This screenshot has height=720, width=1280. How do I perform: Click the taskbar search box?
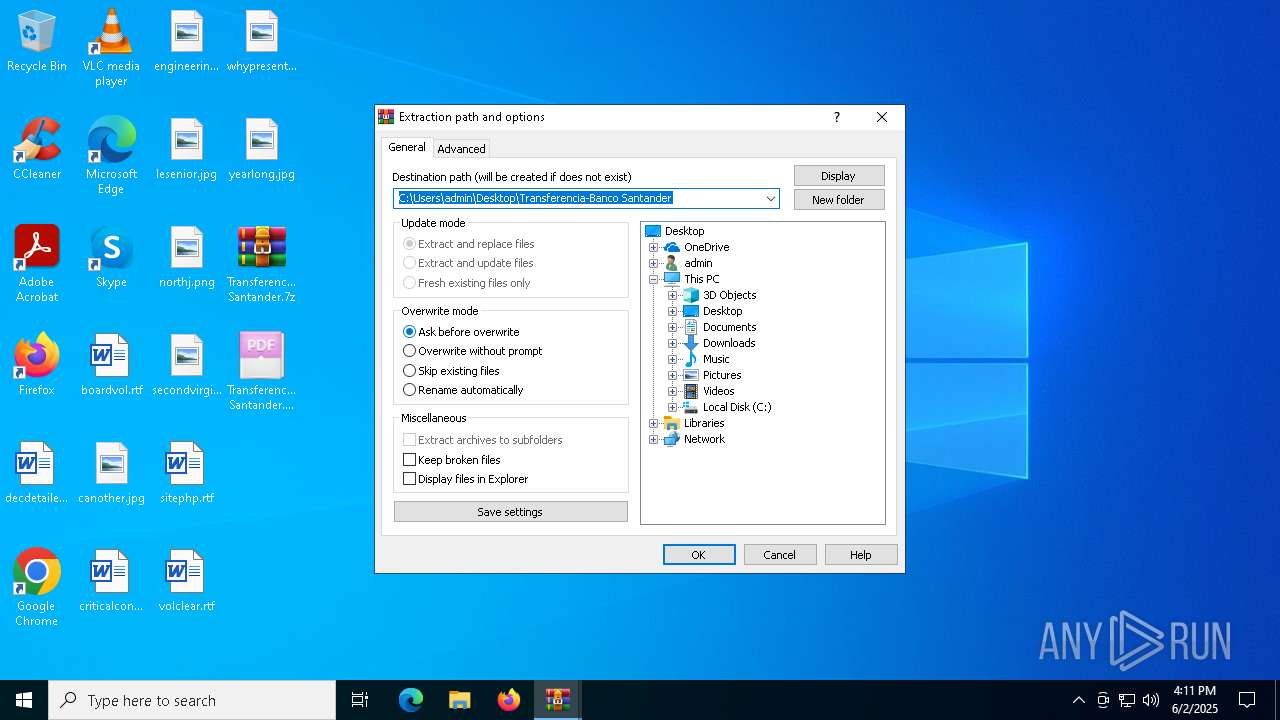[x=192, y=700]
